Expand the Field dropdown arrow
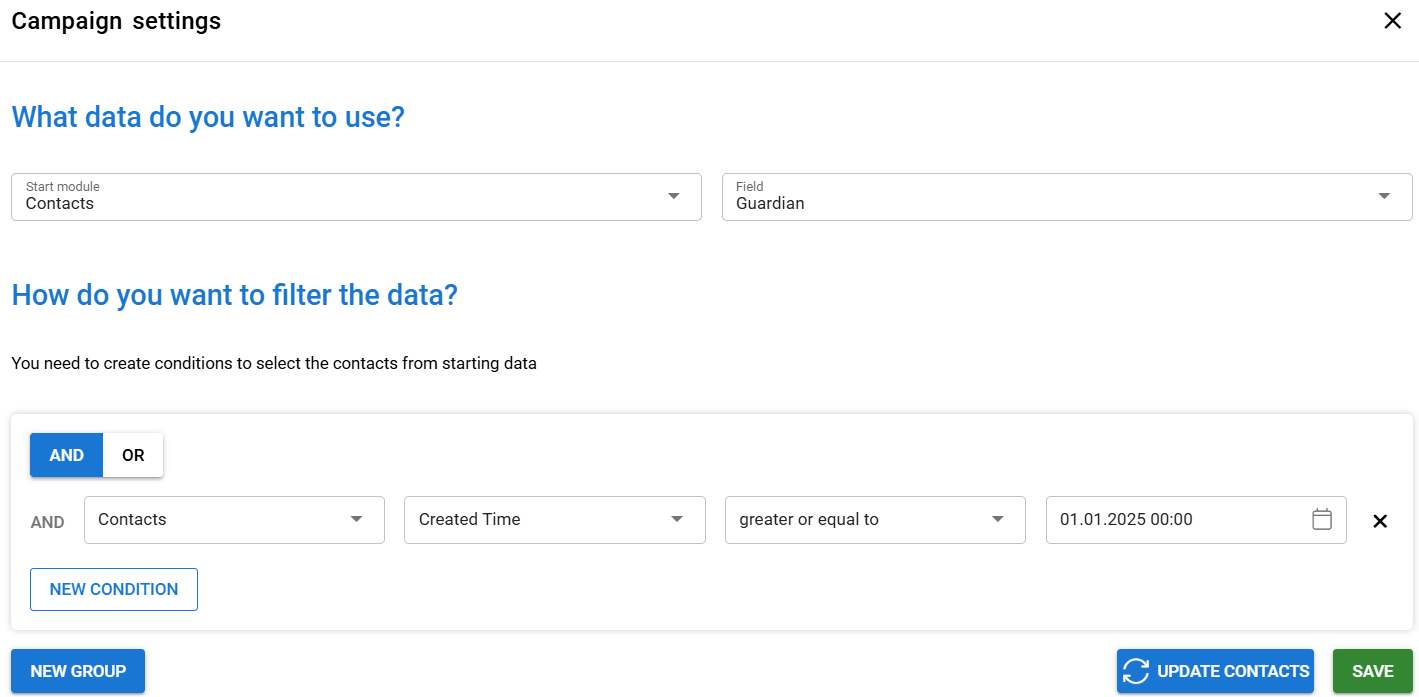This screenshot has width=1419, height=697. coord(1384,196)
